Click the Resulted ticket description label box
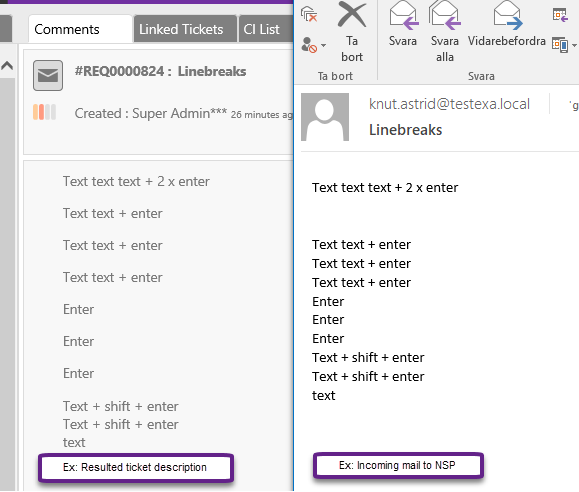 [136, 468]
